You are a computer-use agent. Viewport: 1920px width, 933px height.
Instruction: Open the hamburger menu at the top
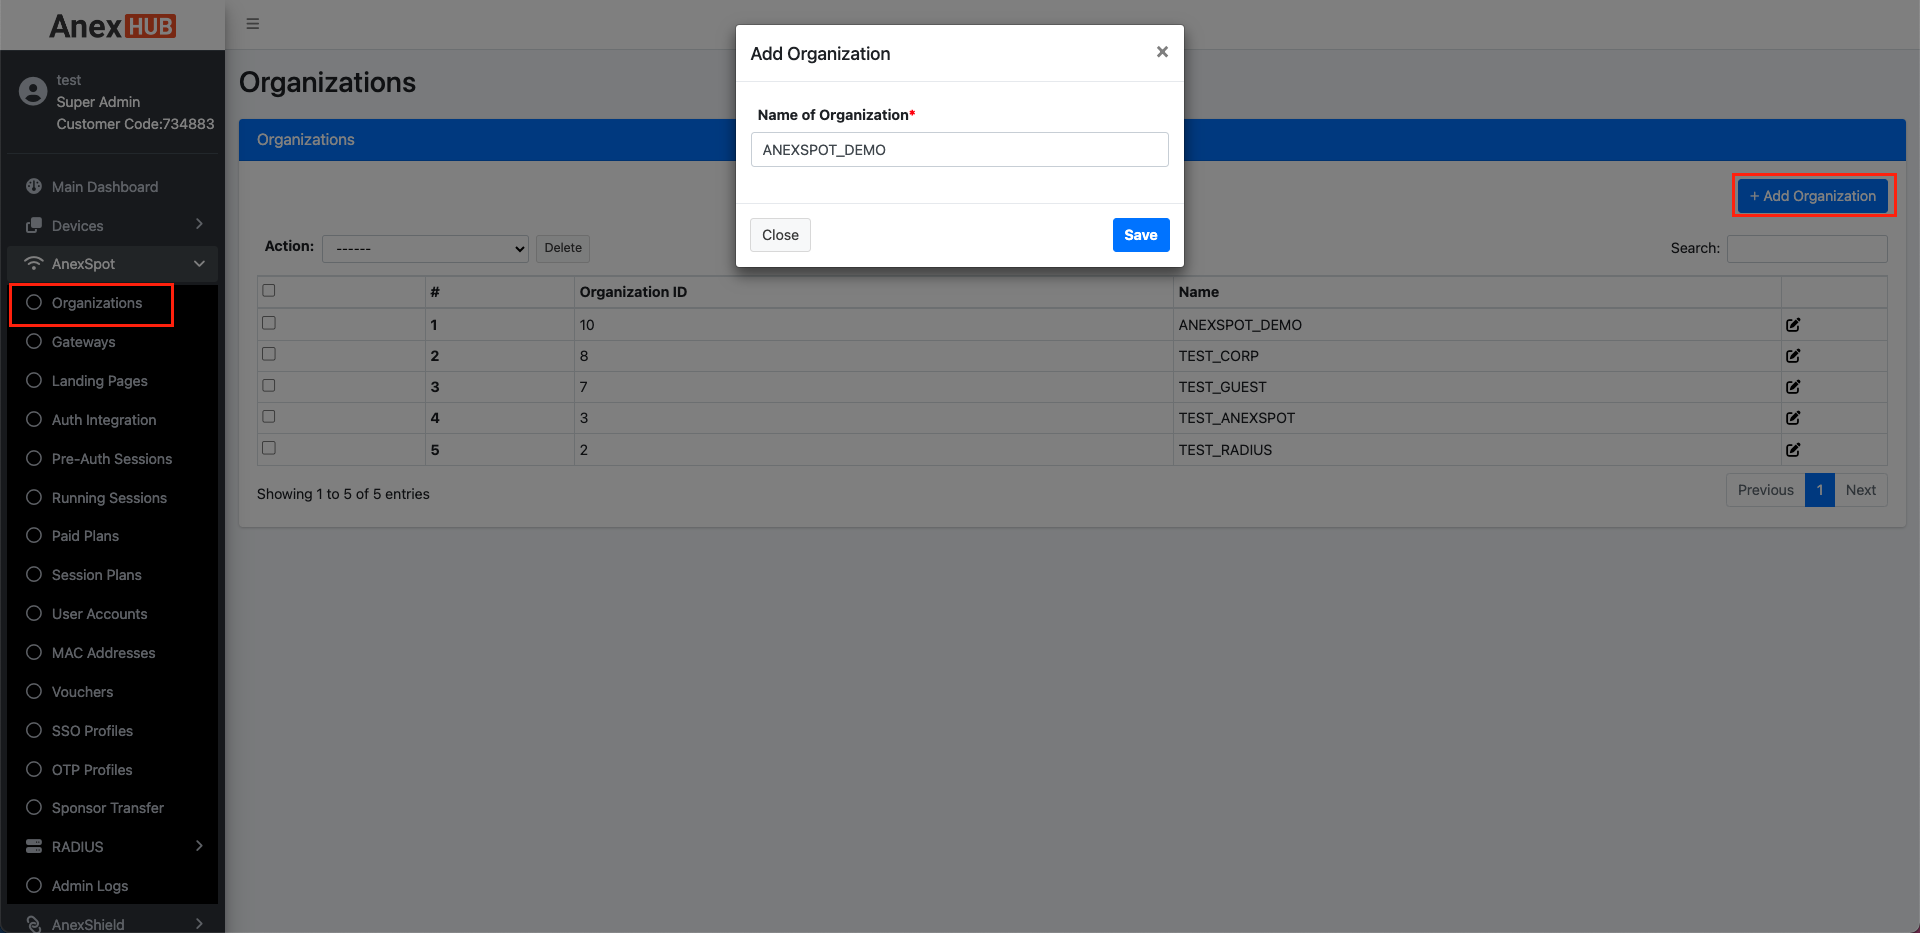252,23
